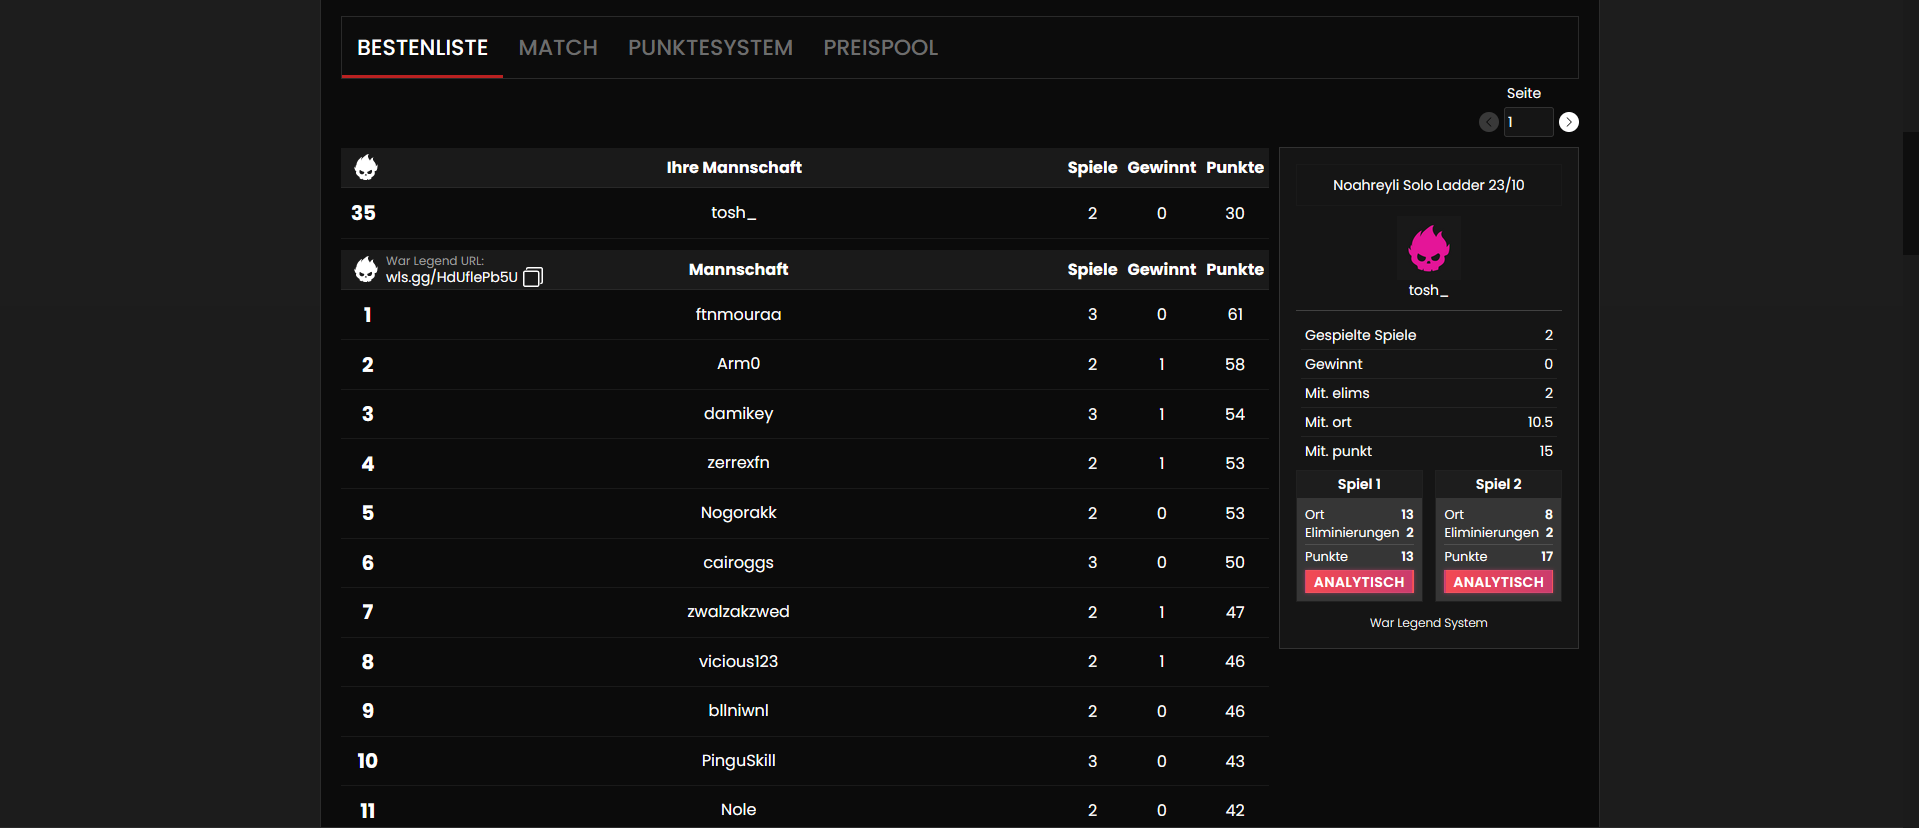Click the Mit. elims stat row
The height and width of the screenshot is (828, 1919).
[1428, 393]
